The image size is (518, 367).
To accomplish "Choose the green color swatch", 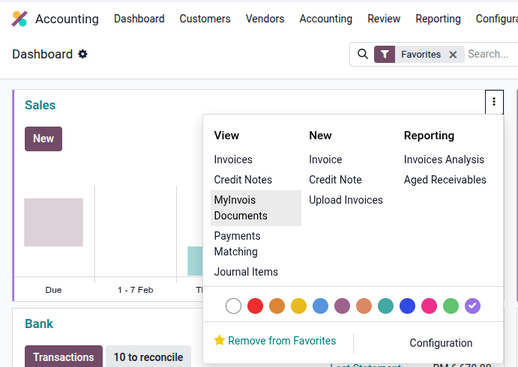I will 451,306.
